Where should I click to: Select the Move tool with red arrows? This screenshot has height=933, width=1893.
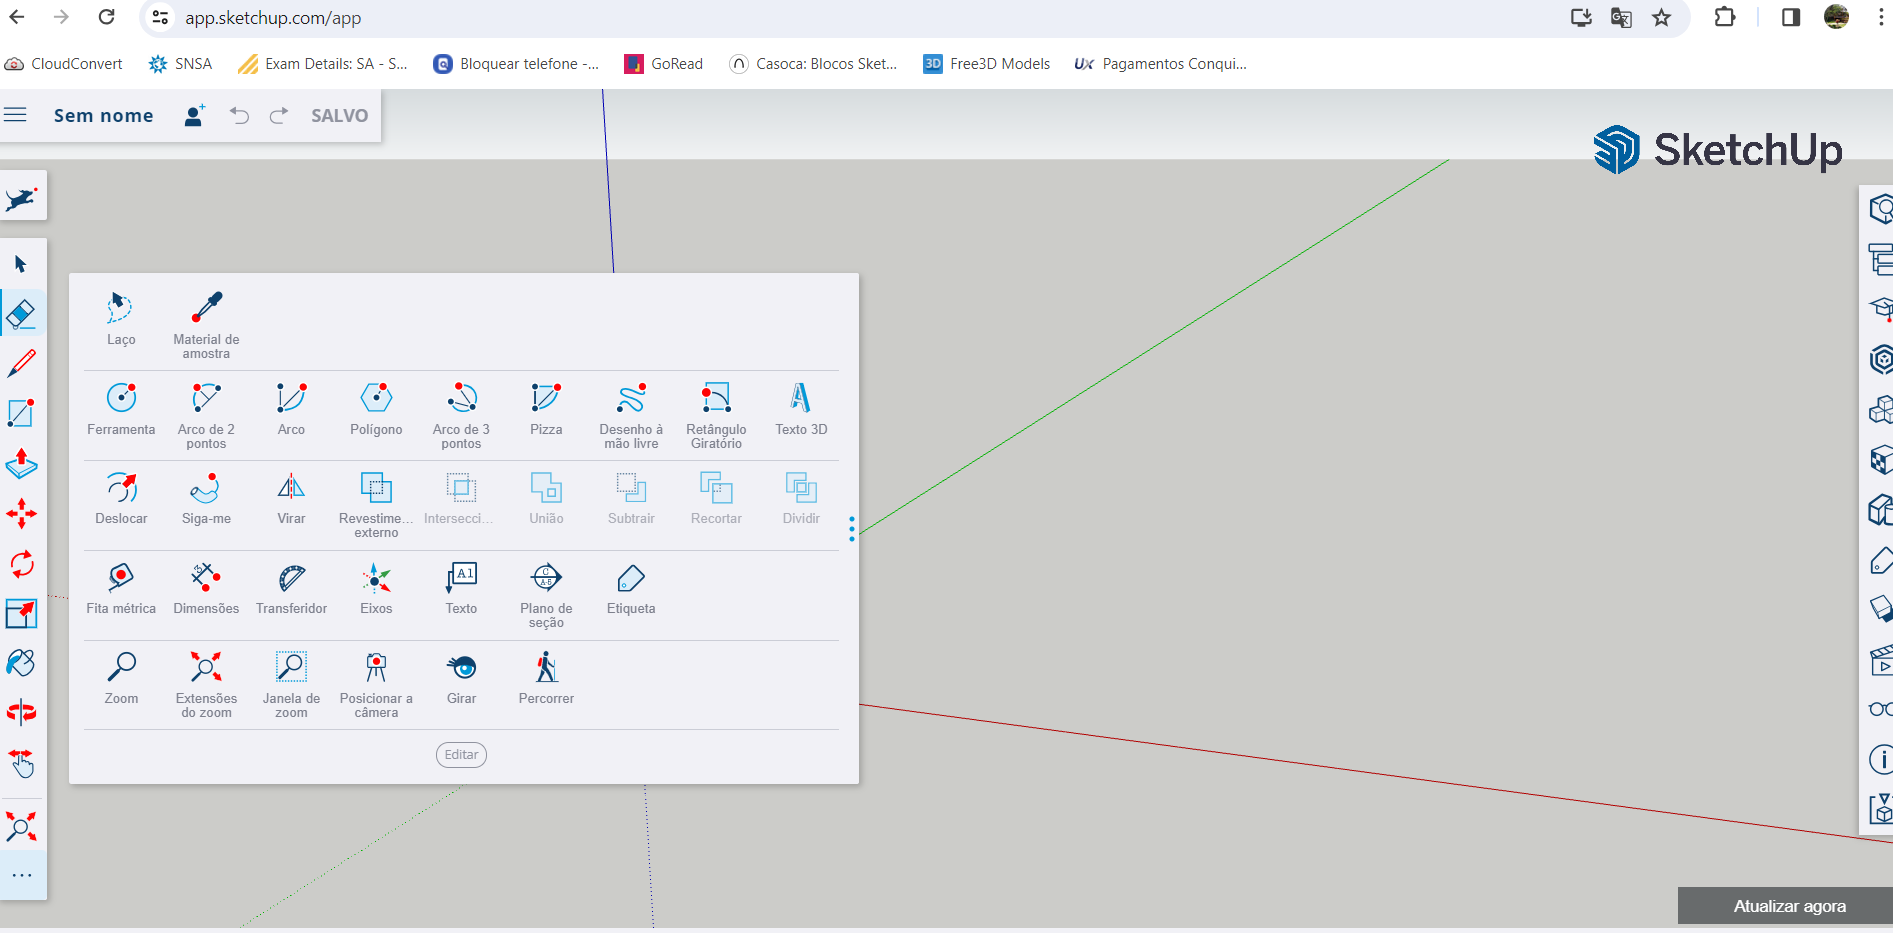[x=21, y=513]
